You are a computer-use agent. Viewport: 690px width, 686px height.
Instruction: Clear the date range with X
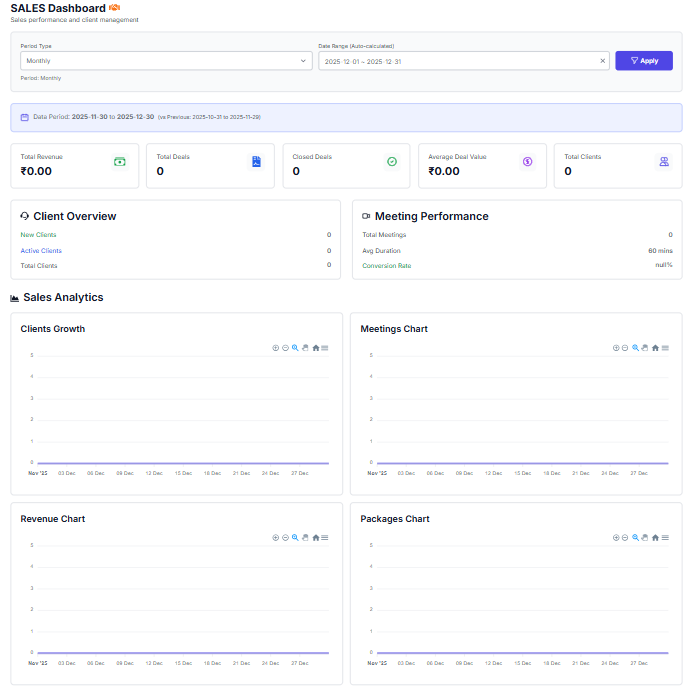click(x=602, y=61)
